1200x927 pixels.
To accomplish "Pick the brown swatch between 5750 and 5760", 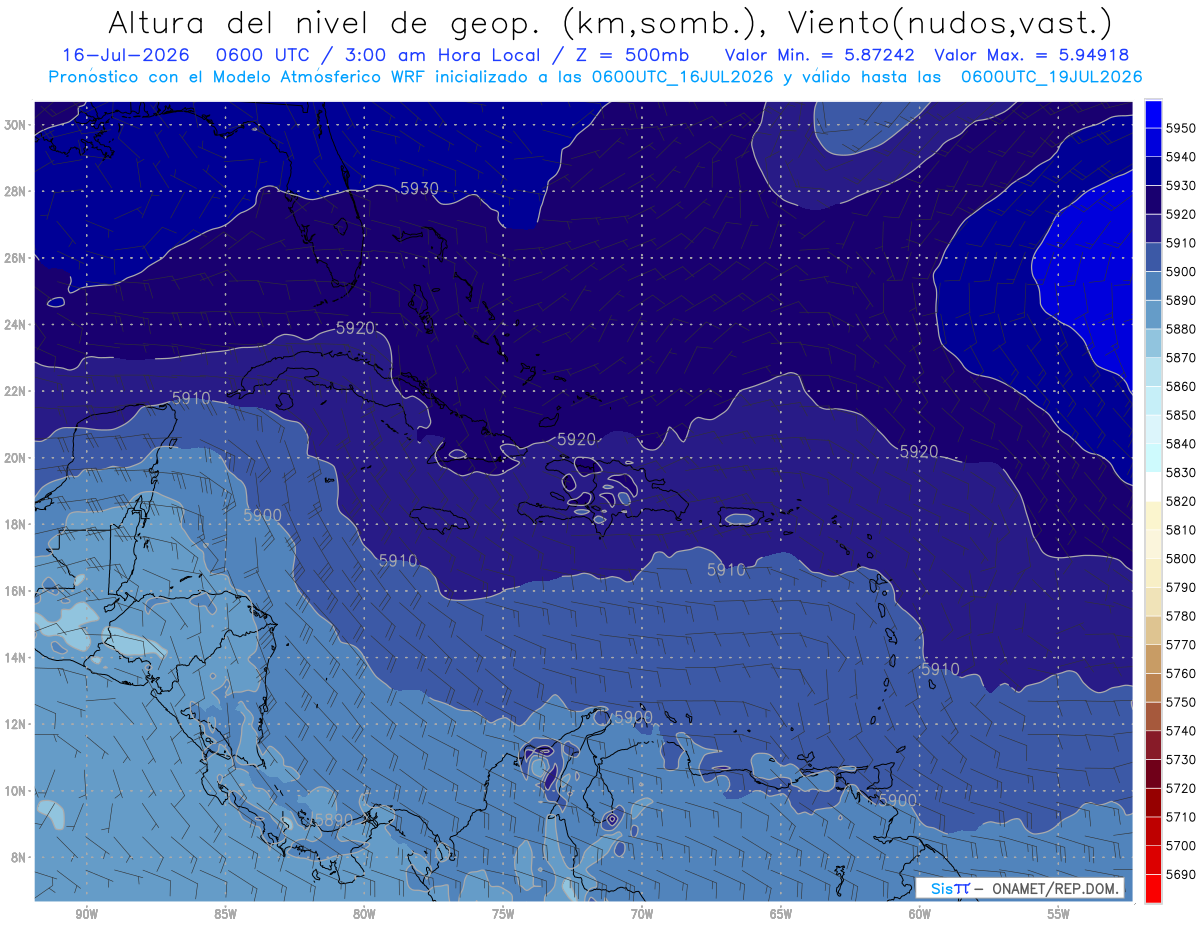I will [x=1153, y=688].
